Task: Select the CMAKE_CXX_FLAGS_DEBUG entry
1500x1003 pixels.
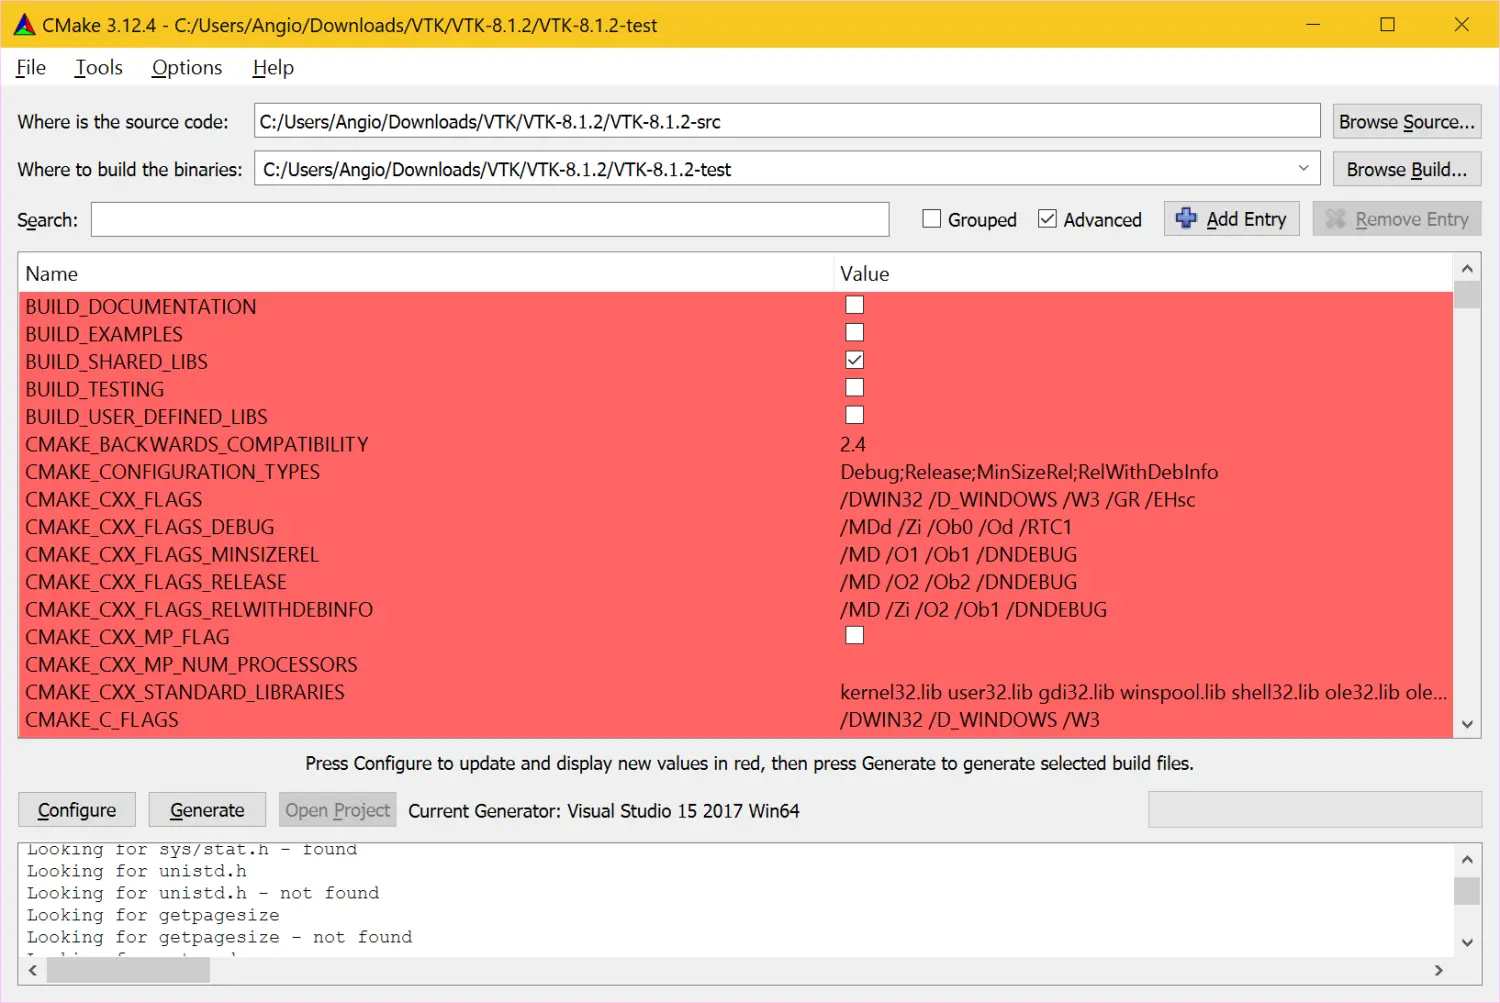Action: [x=150, y=527]
